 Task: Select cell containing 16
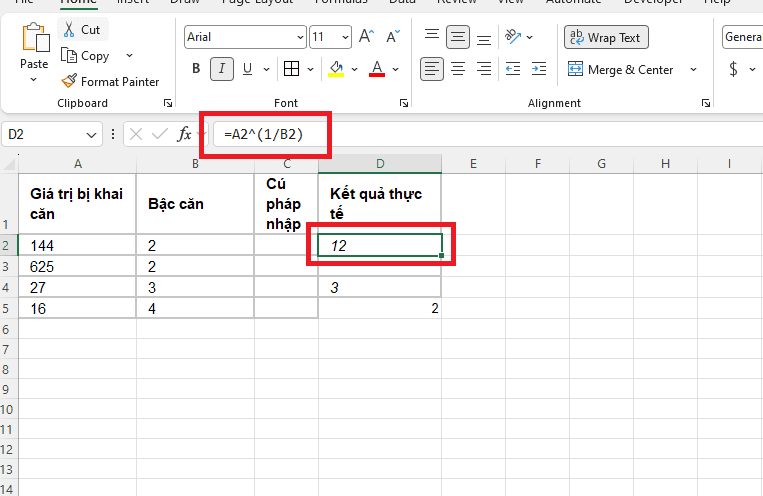[x=77, y=308]
